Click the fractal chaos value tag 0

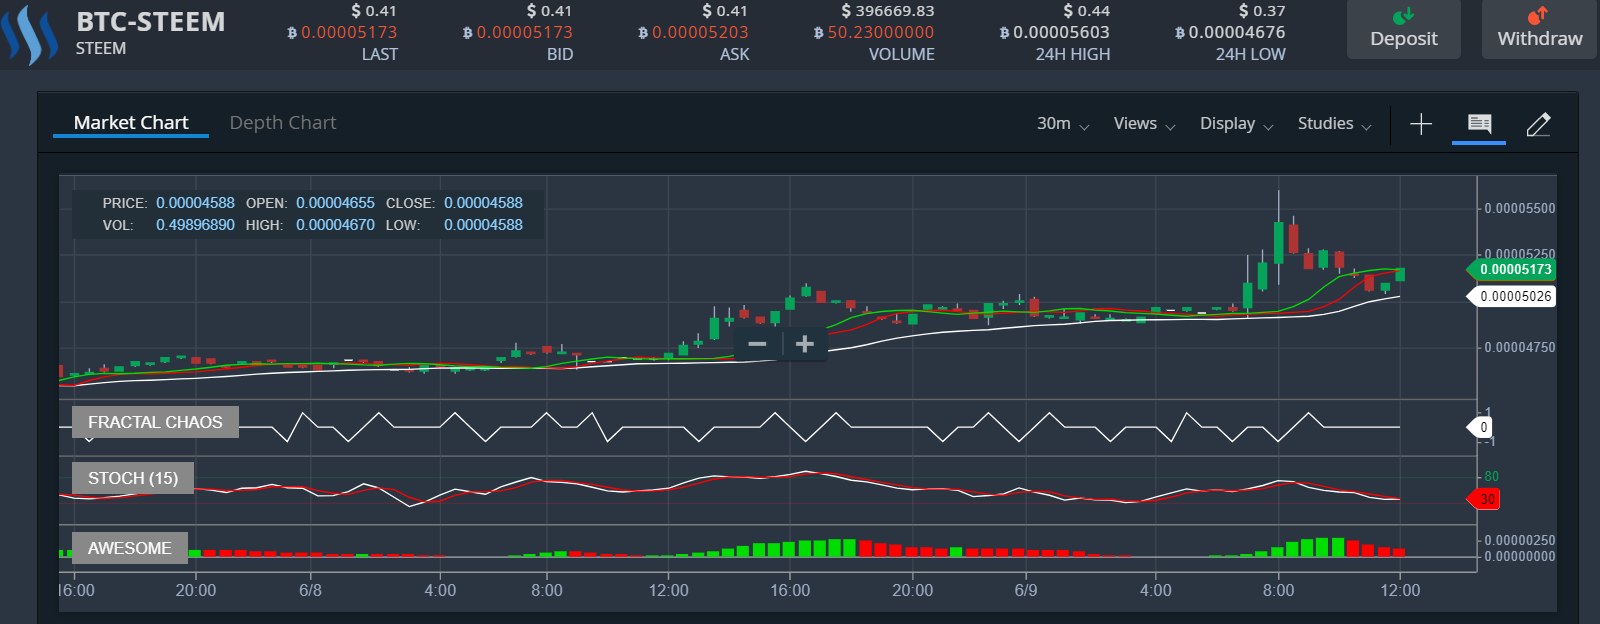tap(1480, 427)
